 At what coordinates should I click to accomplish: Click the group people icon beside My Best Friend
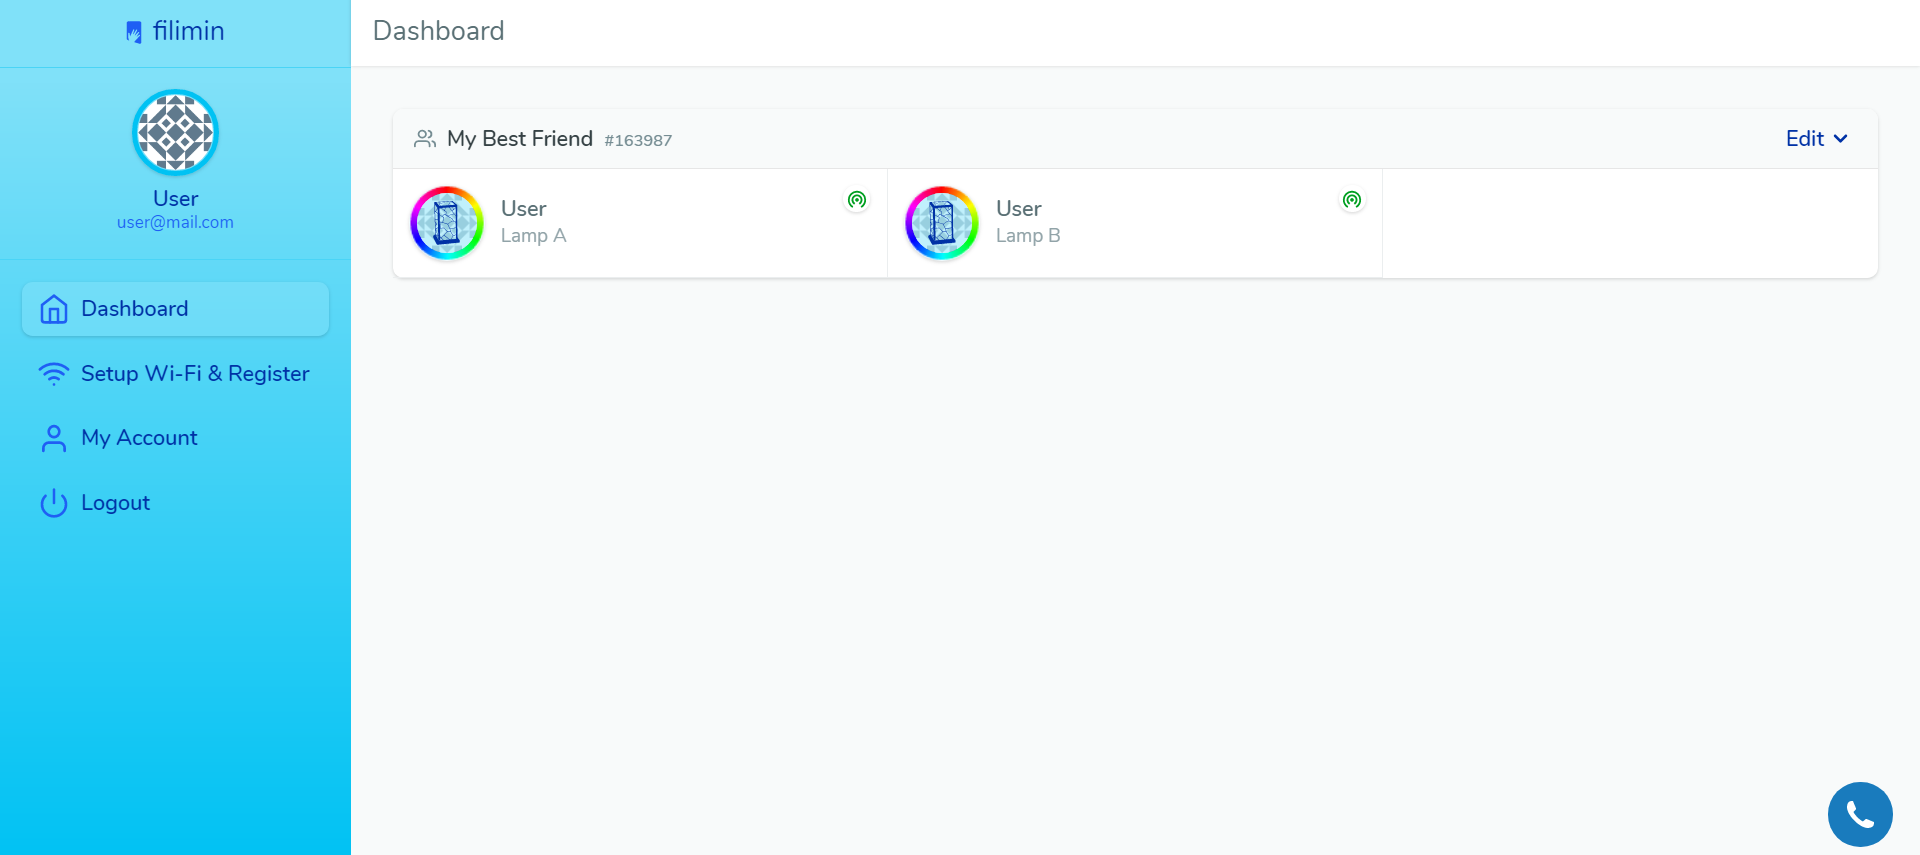pyautogui.click(x=425, y=139)
